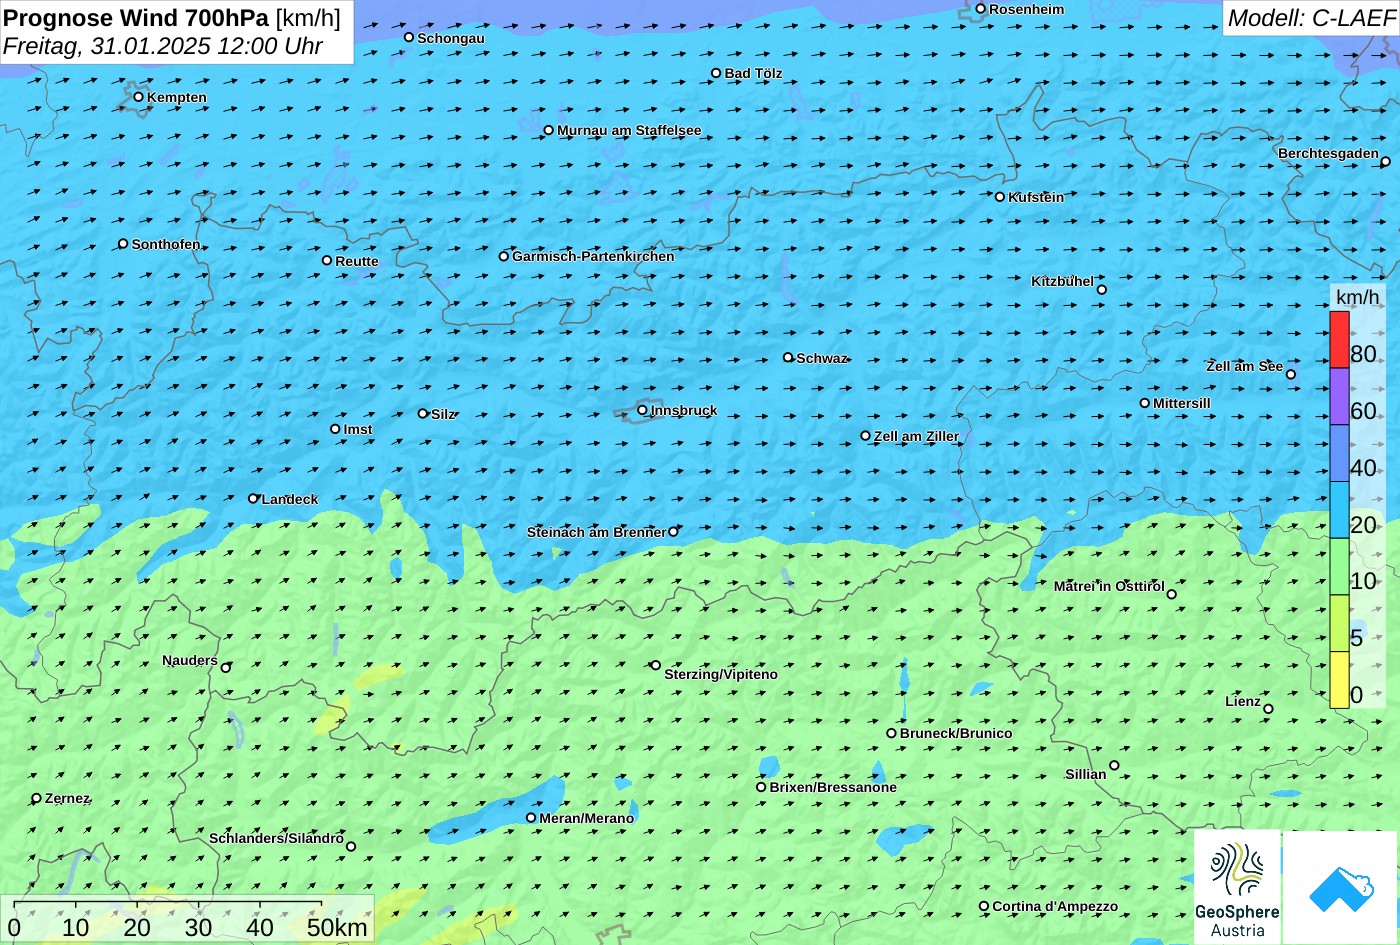Click the Meran/Merano marker dot

coord(531,818)
